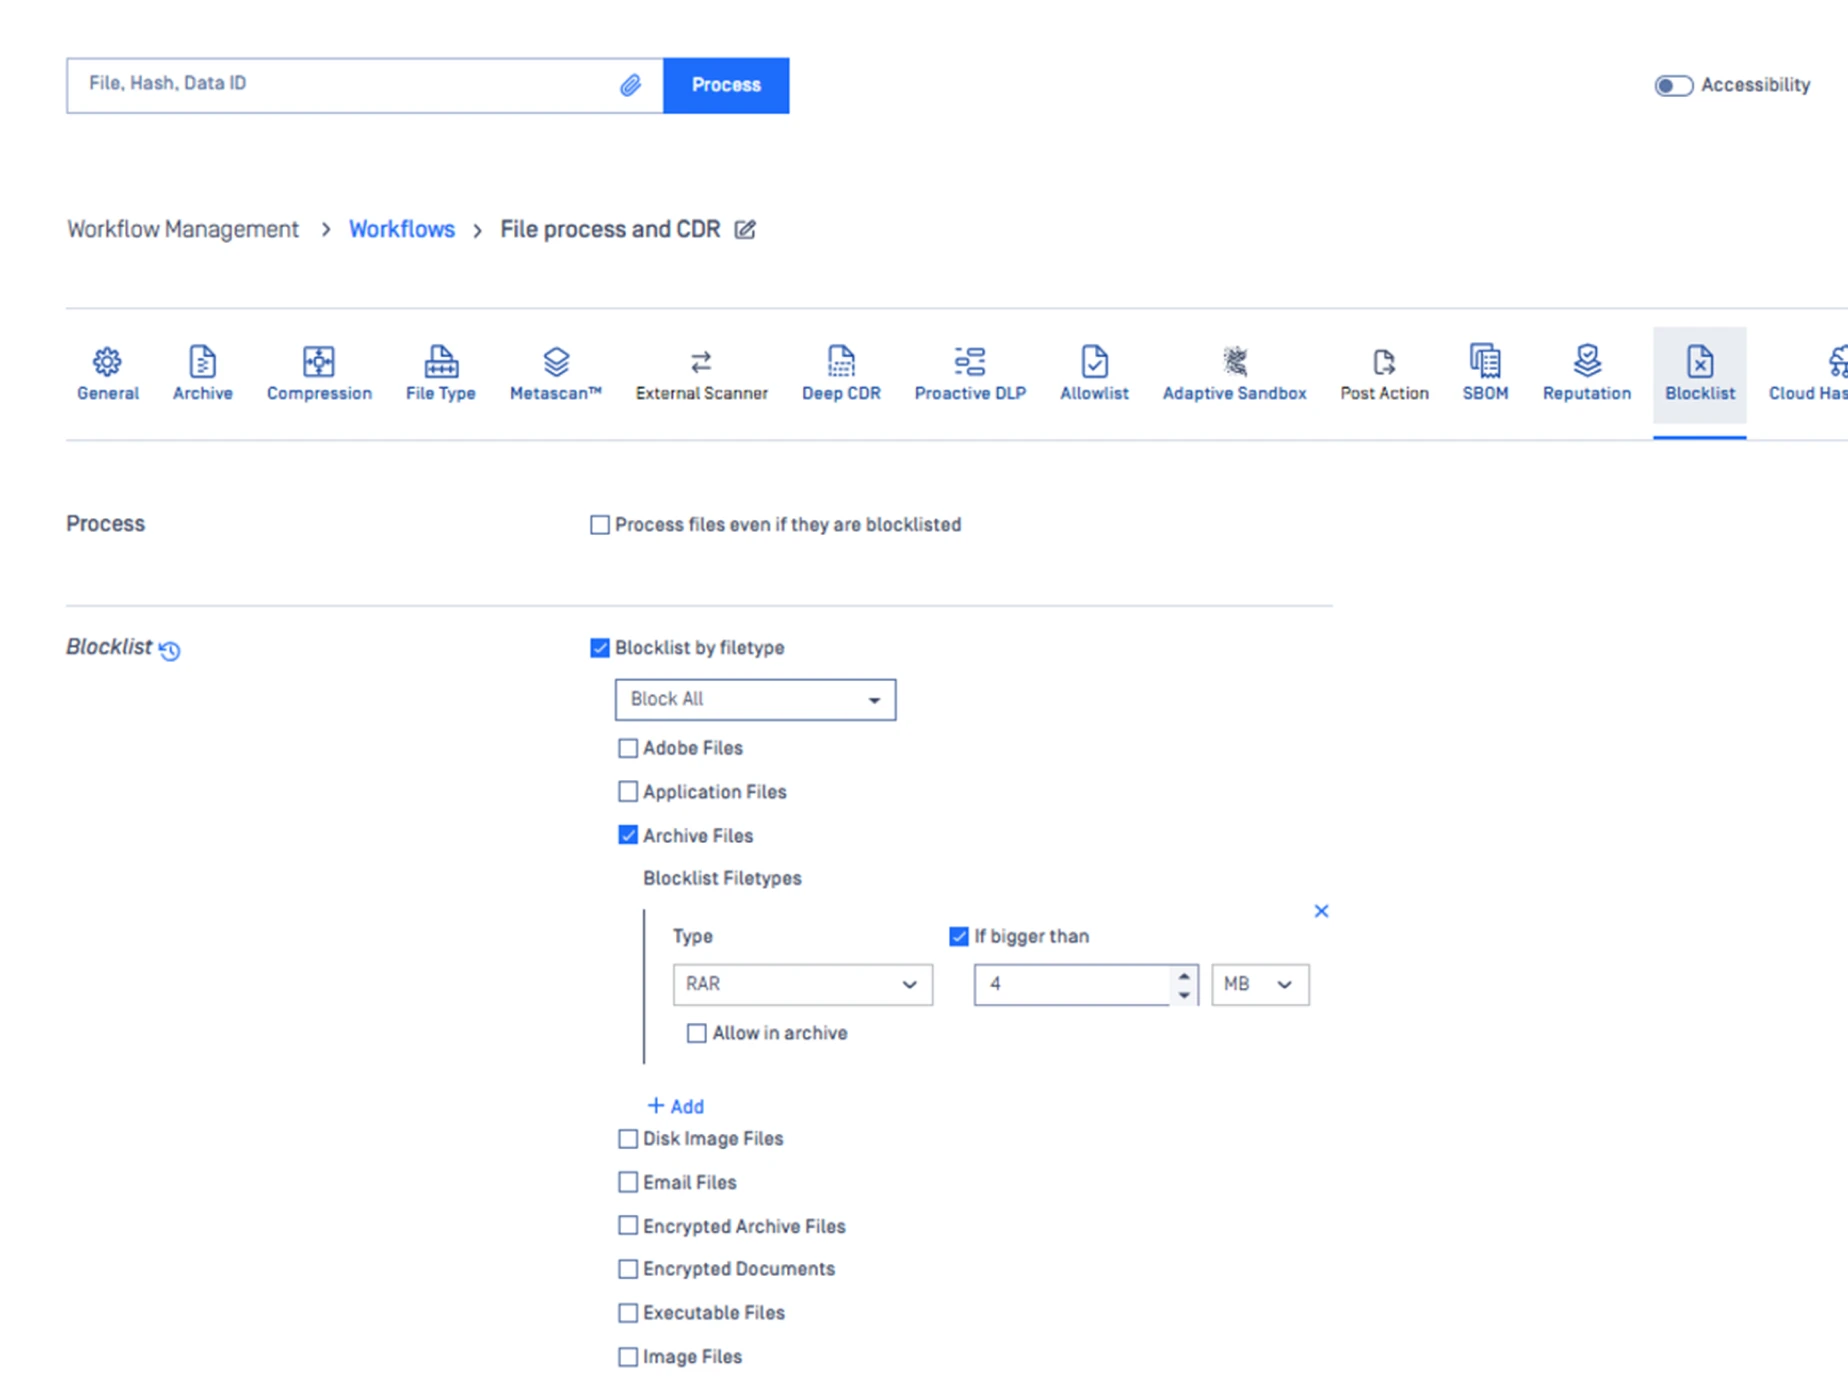Image resolution: width=1848 pixels, height=1386 pixels.
Task: Switch to the Allowlist tab
Action: [x=1094, y=374]
